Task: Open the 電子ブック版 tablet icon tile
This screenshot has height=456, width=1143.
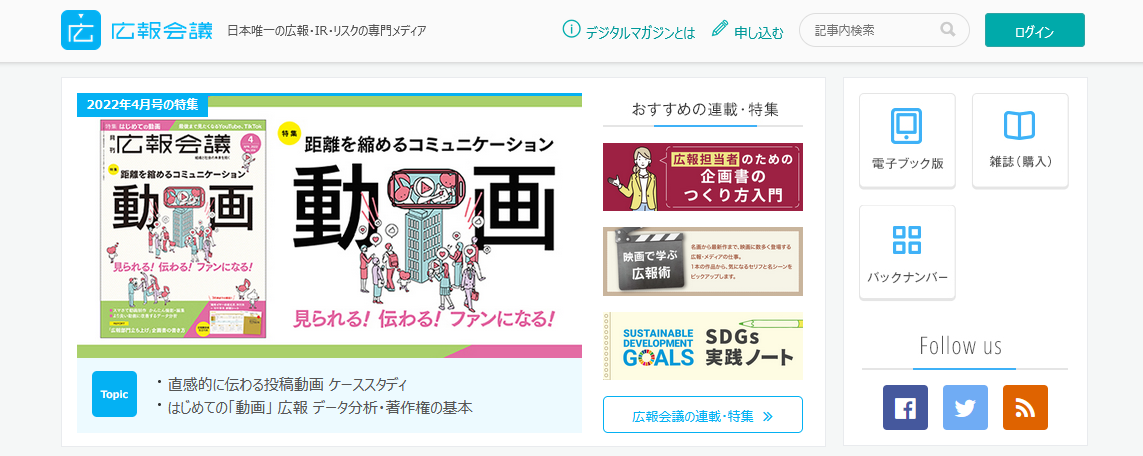Action: (x=907, y=141)
